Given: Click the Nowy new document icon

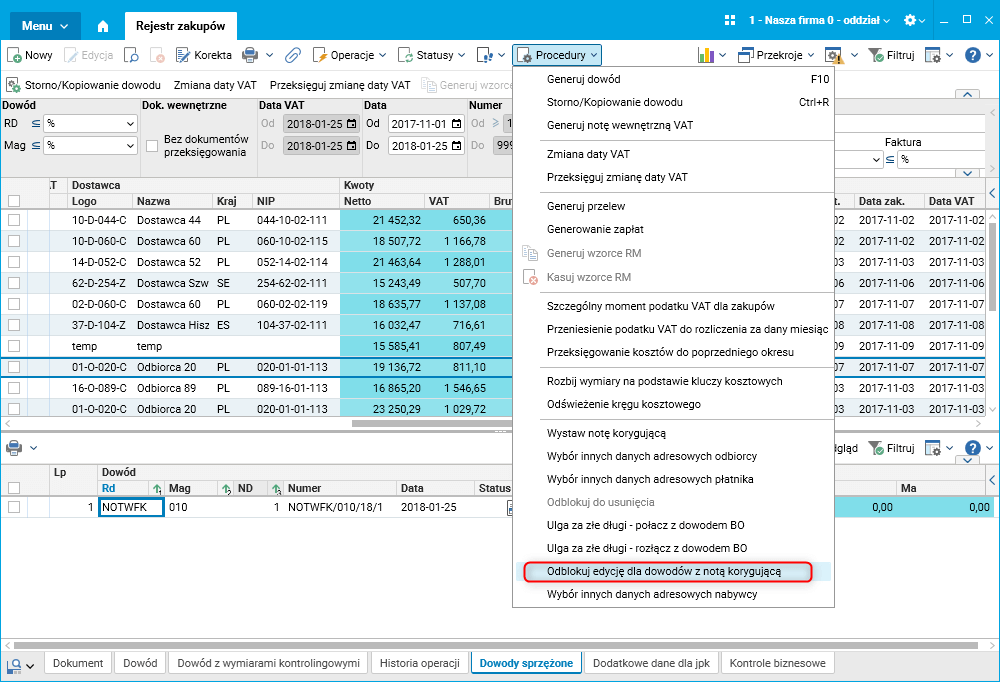Looking at the screenshot, I should click(x=14, y=56).
